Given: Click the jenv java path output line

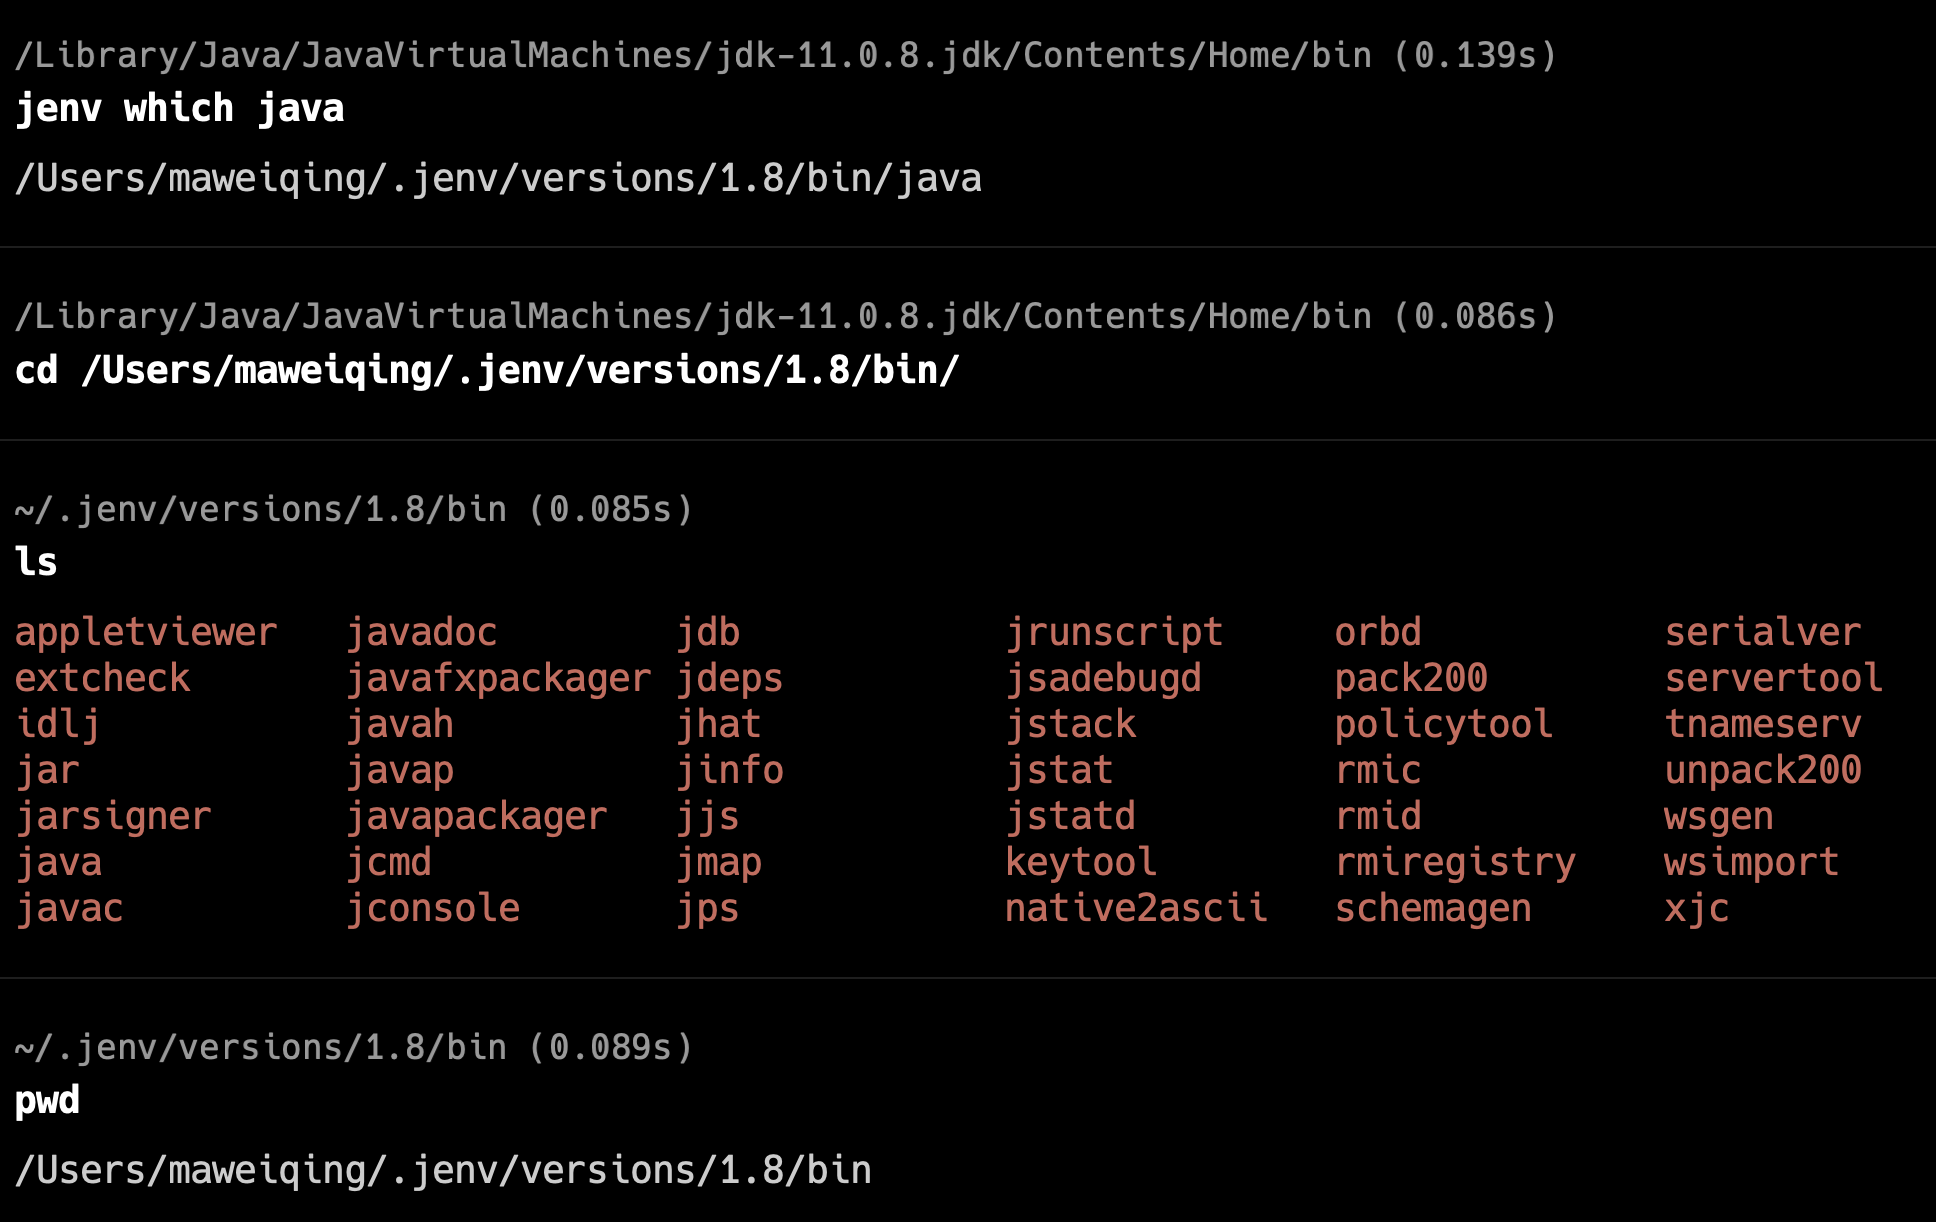Looking at the screenshot, I should point(498,178).
